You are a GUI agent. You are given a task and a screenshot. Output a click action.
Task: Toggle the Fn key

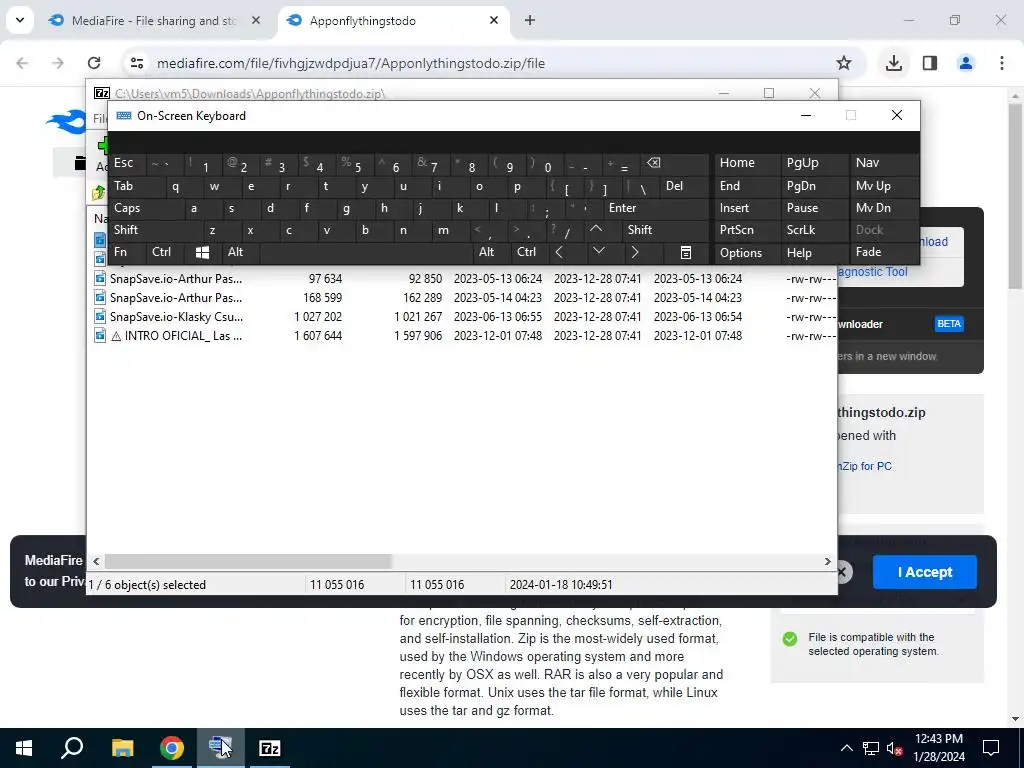pyautogui.click(x=126, y=252)
